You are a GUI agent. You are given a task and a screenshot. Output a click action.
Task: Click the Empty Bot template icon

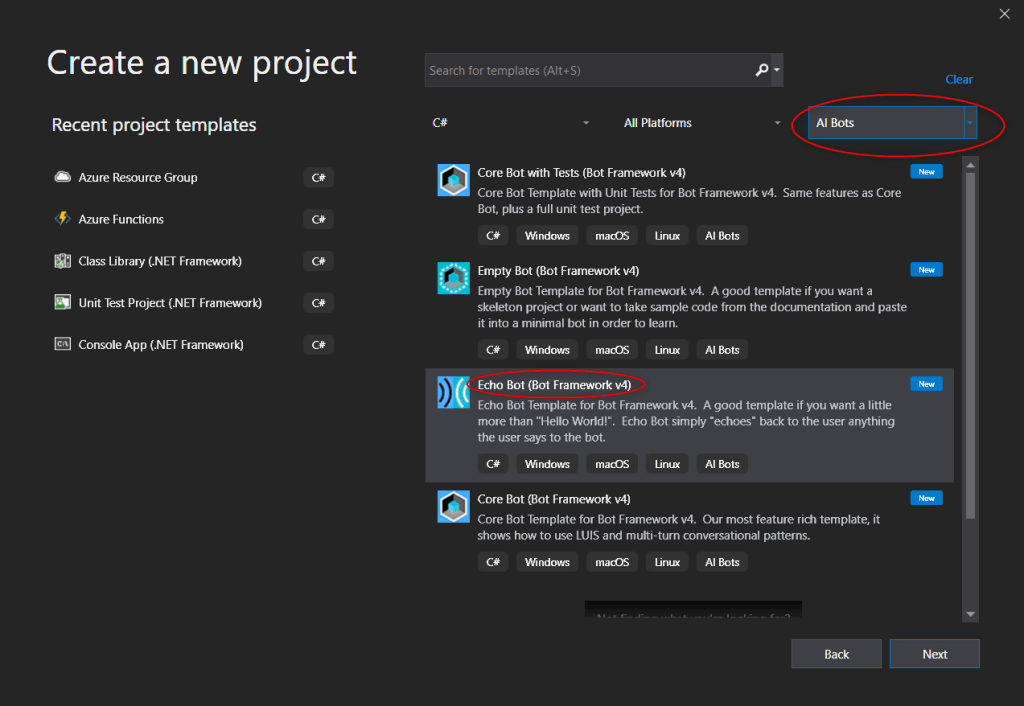[x=453, y=278]
